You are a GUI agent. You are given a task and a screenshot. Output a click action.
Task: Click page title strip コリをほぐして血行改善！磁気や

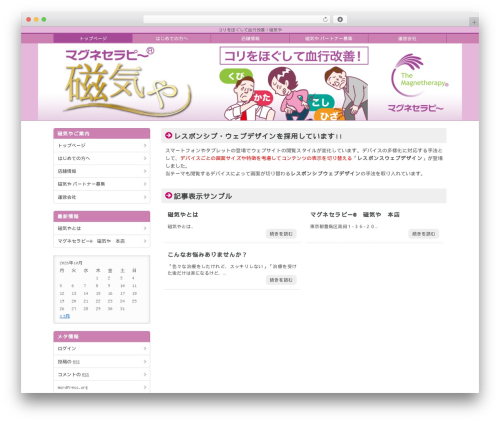250,30
